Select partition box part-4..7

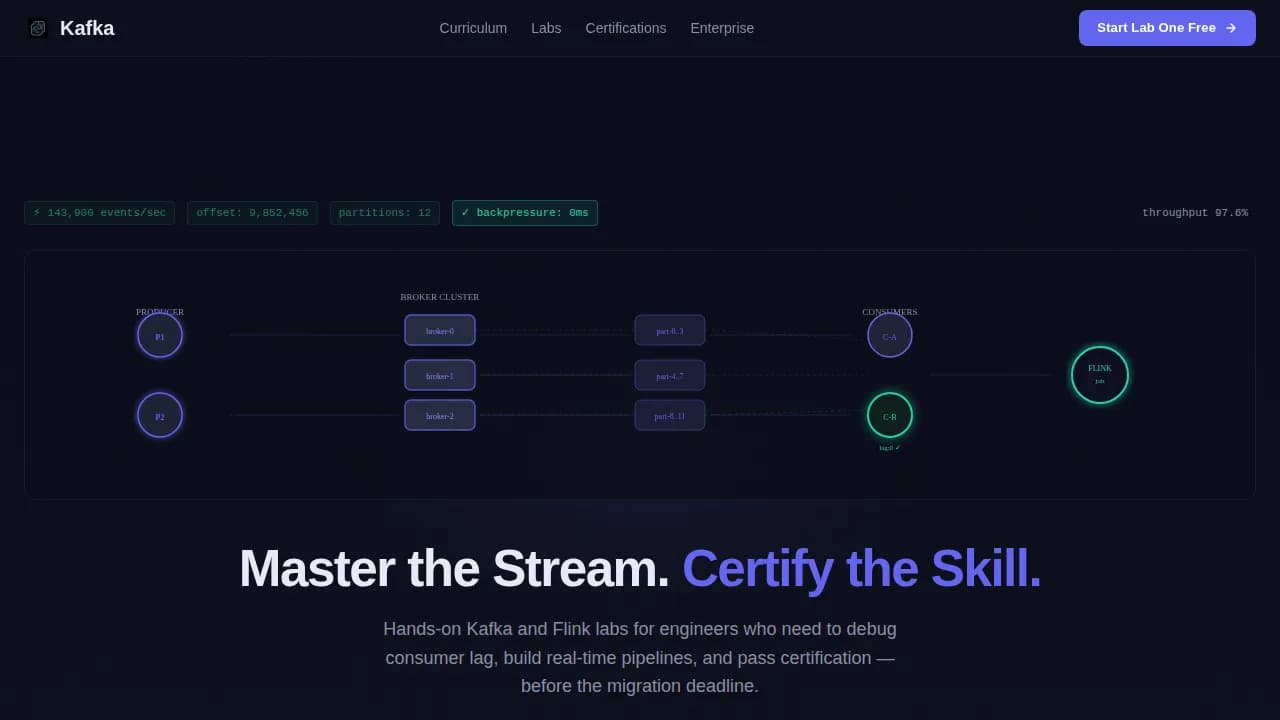coord(670,375)
